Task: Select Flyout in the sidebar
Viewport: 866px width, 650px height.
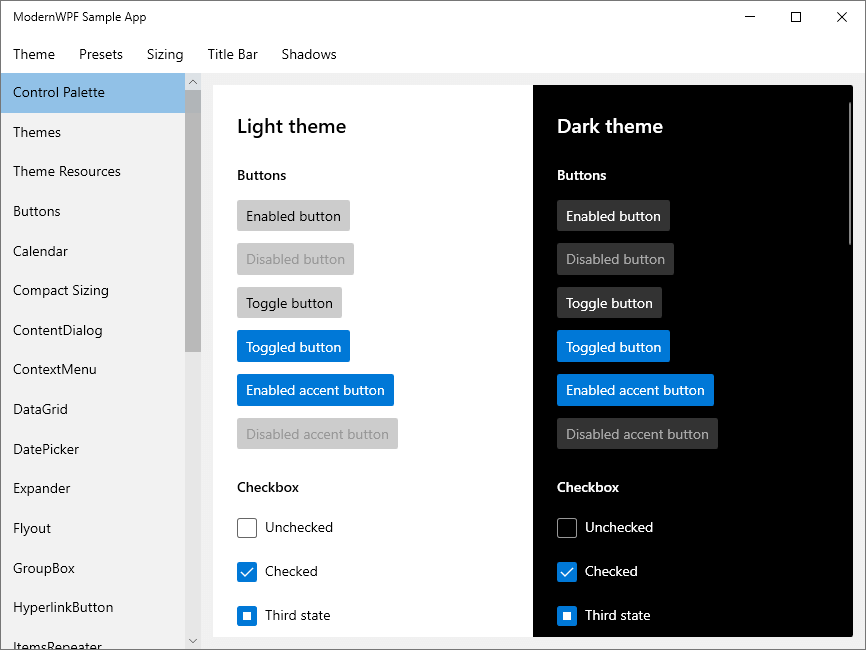Action: pos(93,529)
